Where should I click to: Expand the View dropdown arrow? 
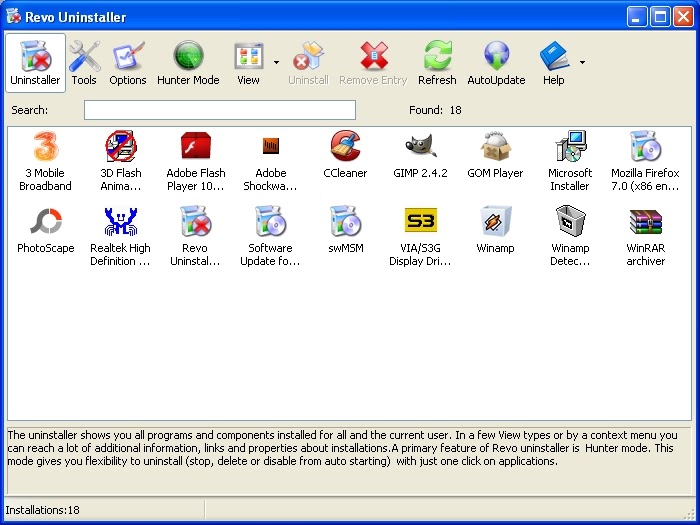(276, 62)
